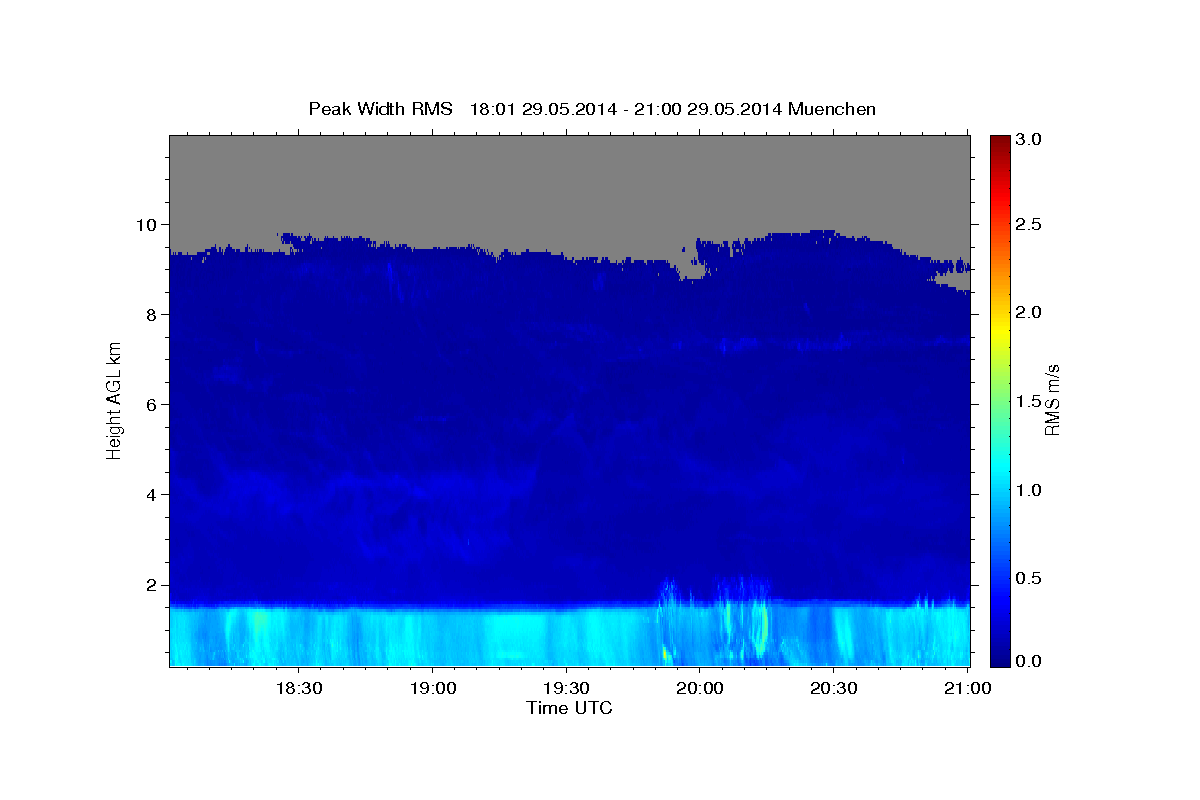This screenshot has width=1200, height=800.
Task: Click the colorbar value 1.0
Action: [1029, 490]
